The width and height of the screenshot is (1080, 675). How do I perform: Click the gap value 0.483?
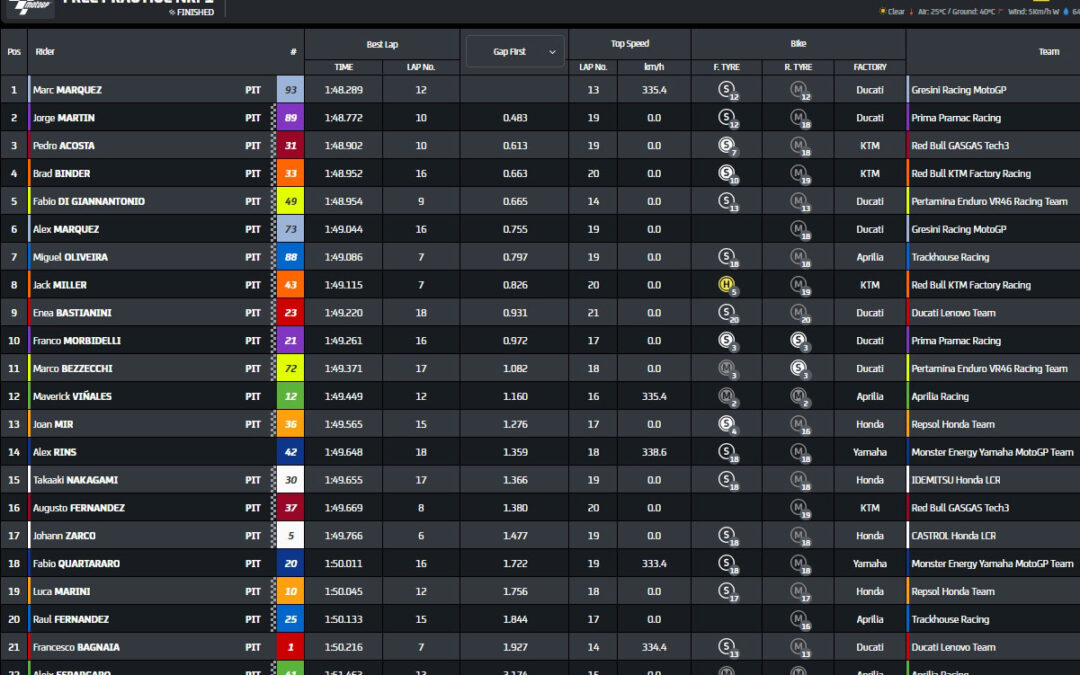[x=515, y=118]
